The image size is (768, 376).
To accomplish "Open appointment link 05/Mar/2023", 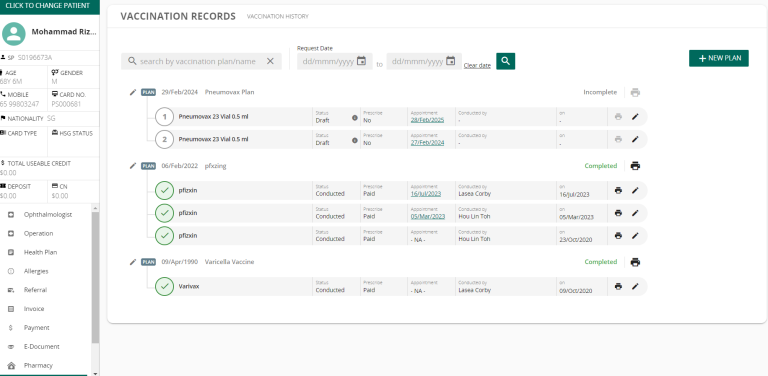I will (x=428, y=216).
